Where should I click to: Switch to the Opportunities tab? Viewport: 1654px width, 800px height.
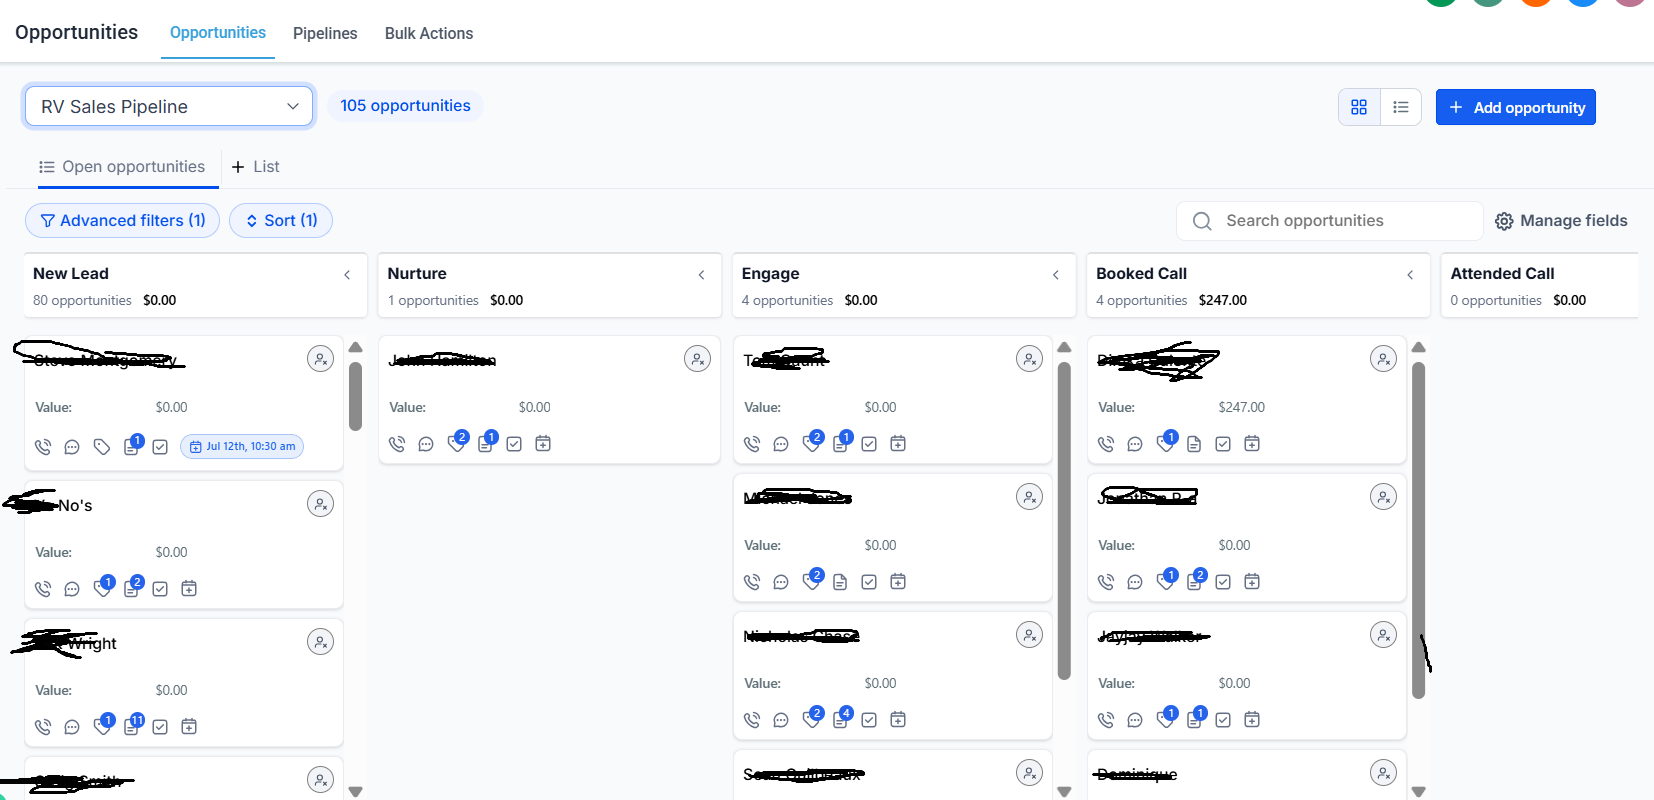pos(218,32)
